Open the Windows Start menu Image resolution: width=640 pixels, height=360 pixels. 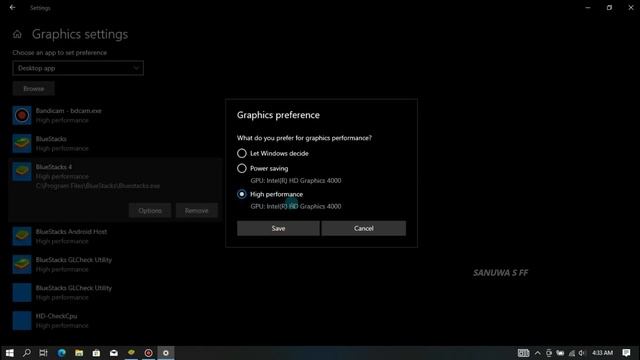click(9, 353)
